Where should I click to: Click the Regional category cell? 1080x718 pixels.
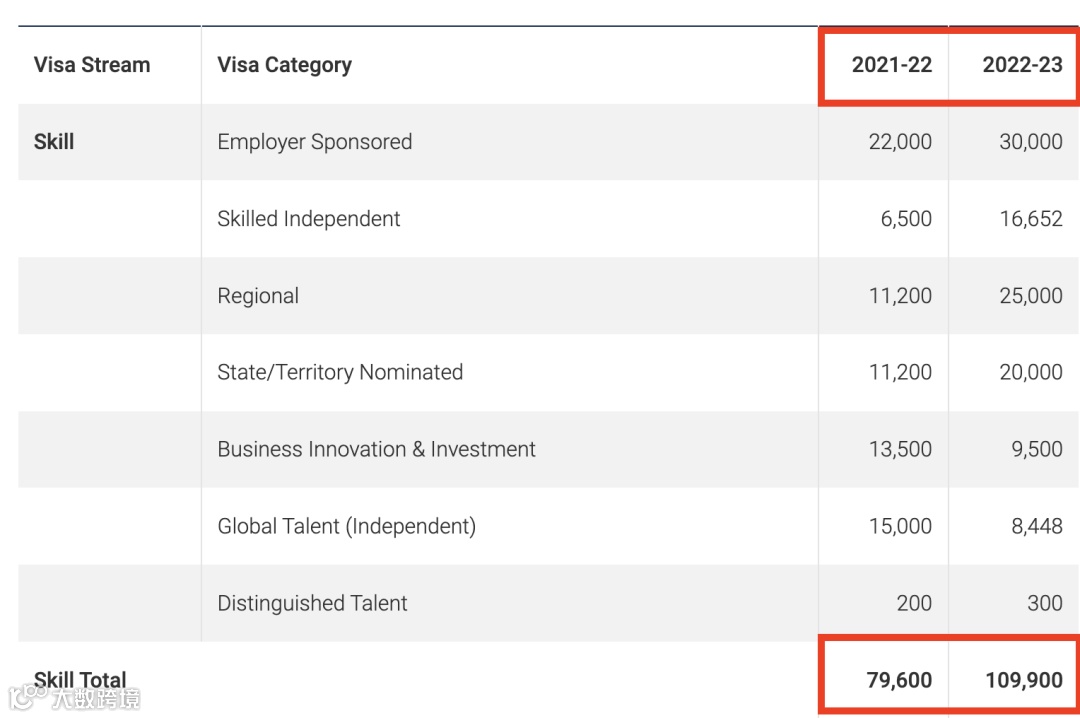pos(258,296)
